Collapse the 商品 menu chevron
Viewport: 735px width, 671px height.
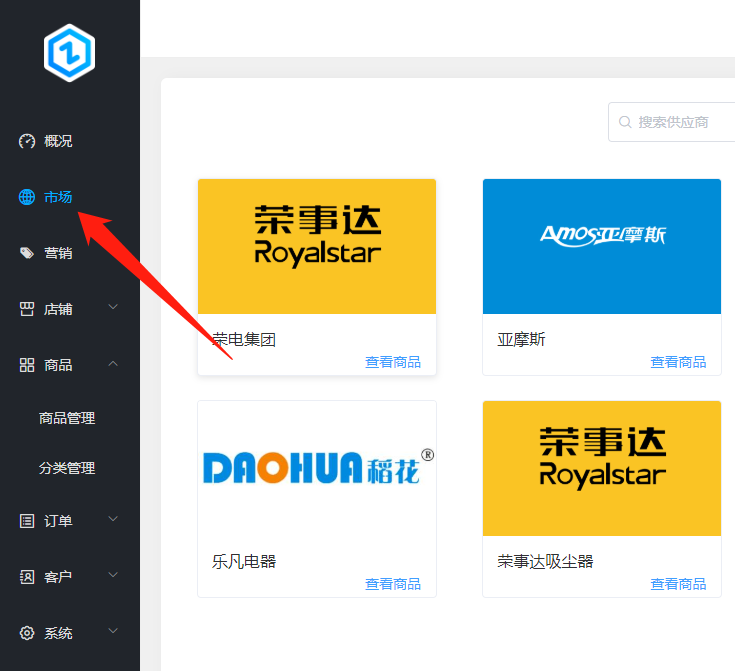click(x=113, y=363)
